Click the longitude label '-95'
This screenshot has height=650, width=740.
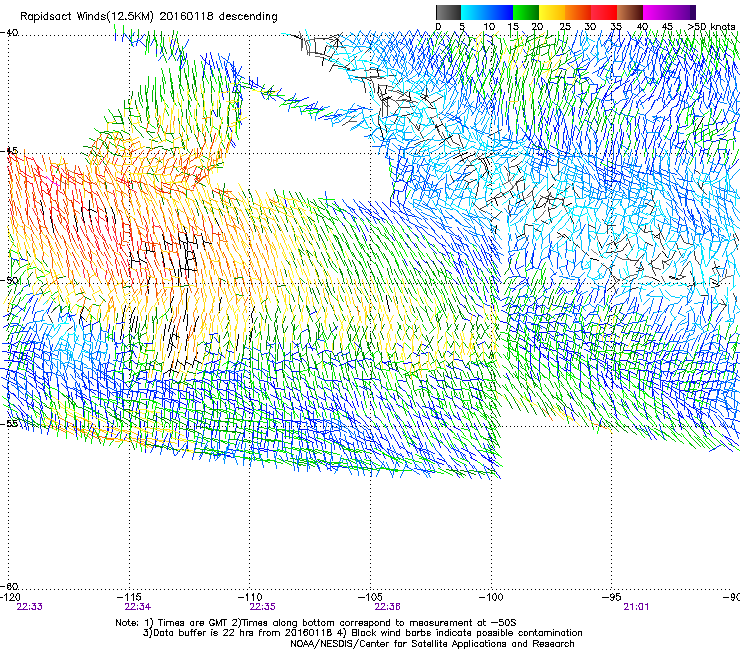tap(612, 597)
